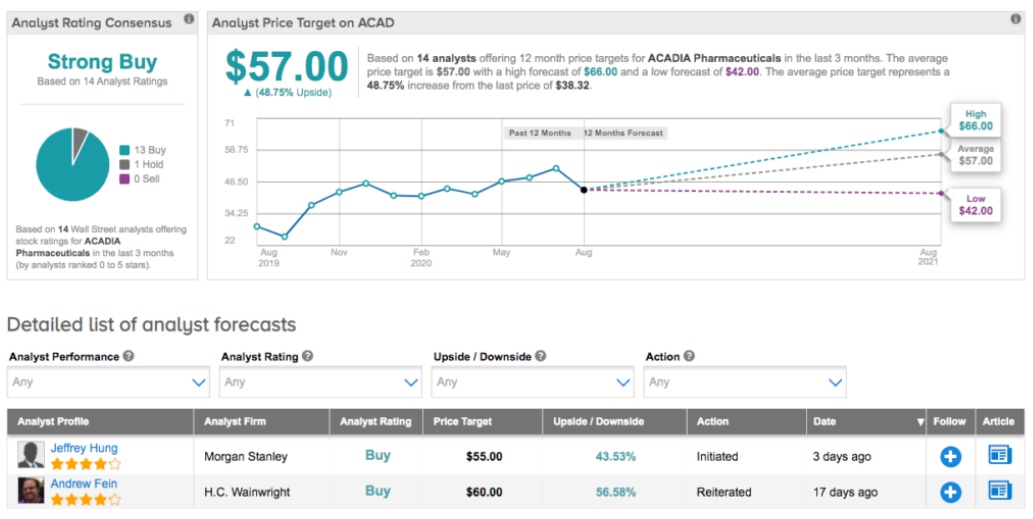The image size is (1033, 519).
Task: Expand the Action filter dropdown
Action: click(746, 382)
